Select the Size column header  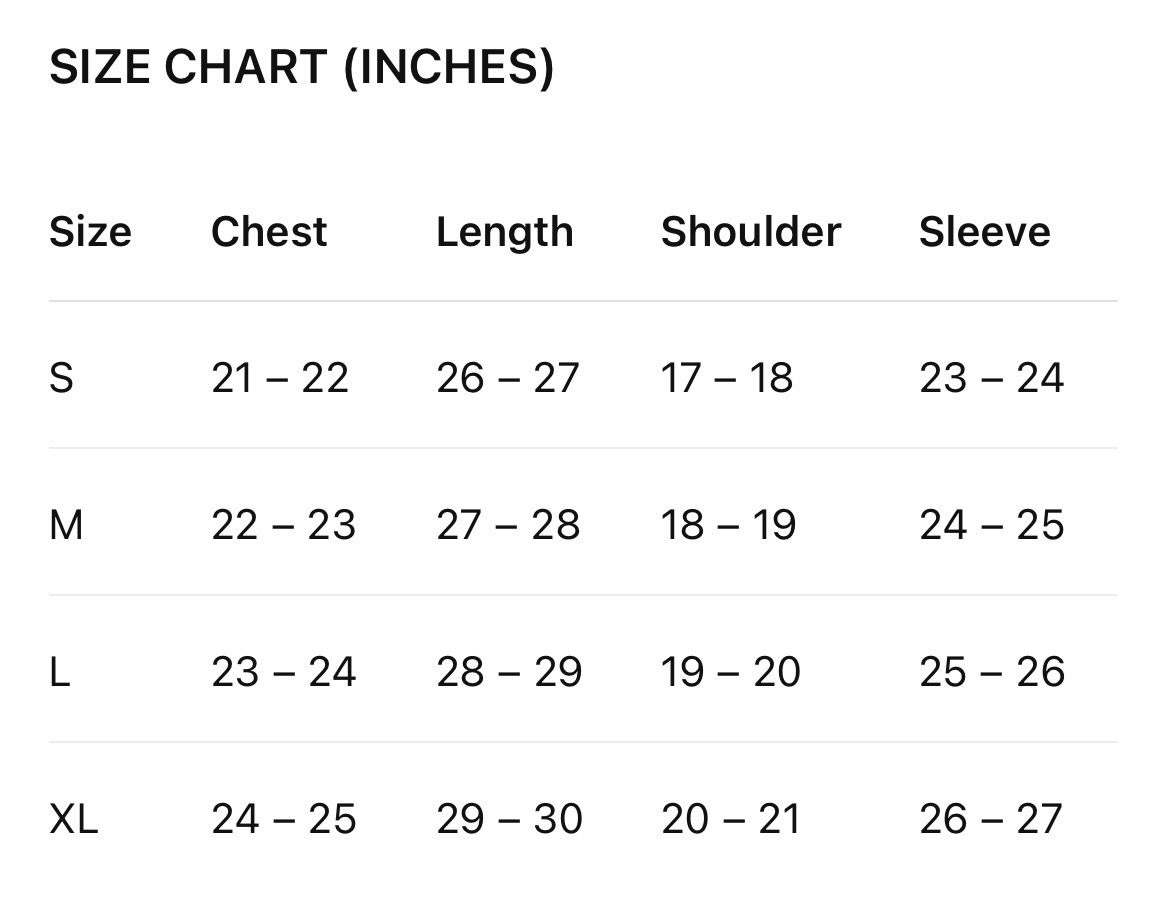[90, 231]
